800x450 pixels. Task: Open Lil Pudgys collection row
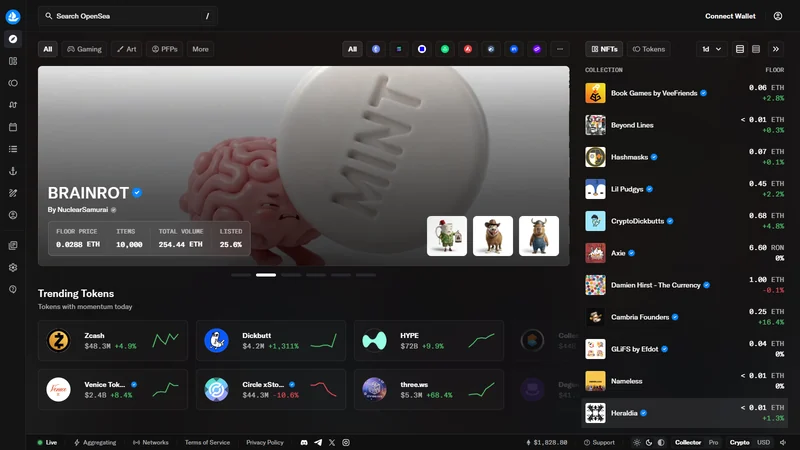tap(685, 189)
